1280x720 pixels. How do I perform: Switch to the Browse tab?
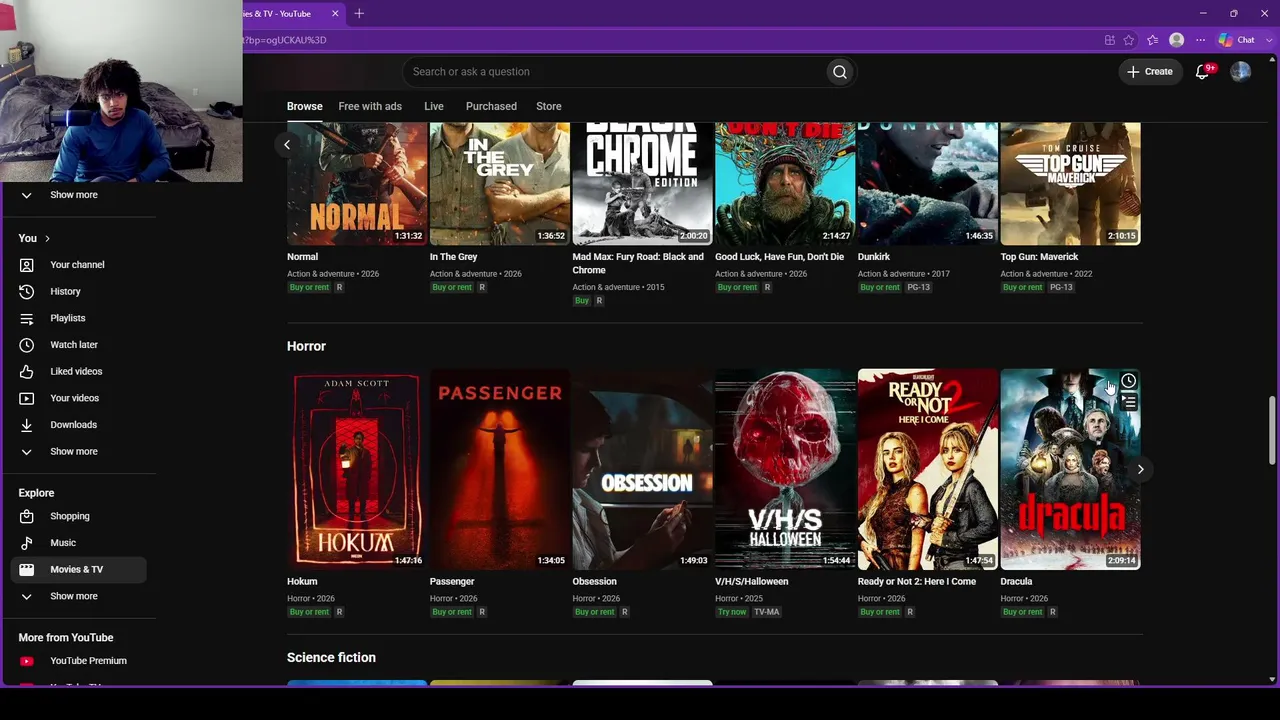tap(305, 106)
